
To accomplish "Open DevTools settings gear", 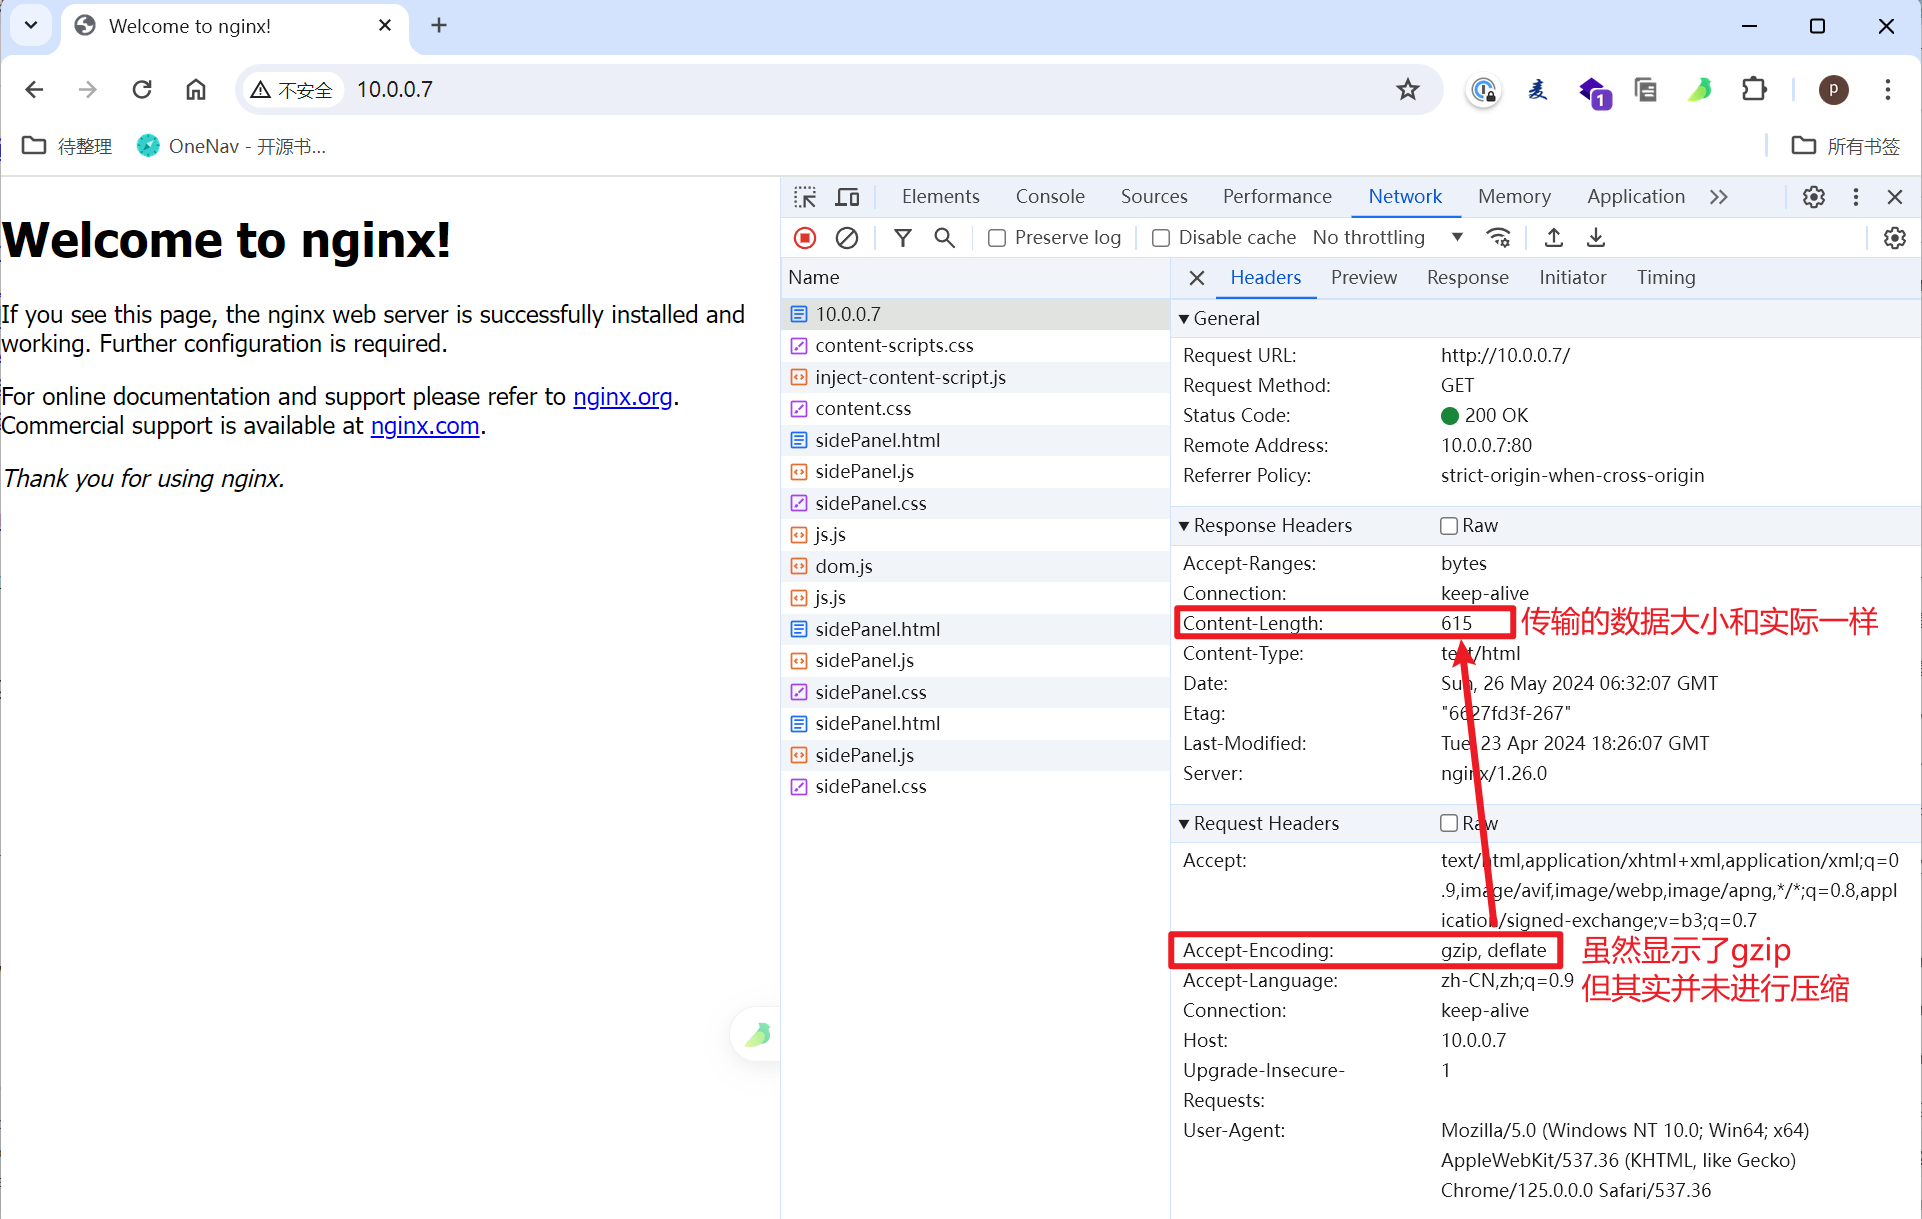I will [1814, 197].
